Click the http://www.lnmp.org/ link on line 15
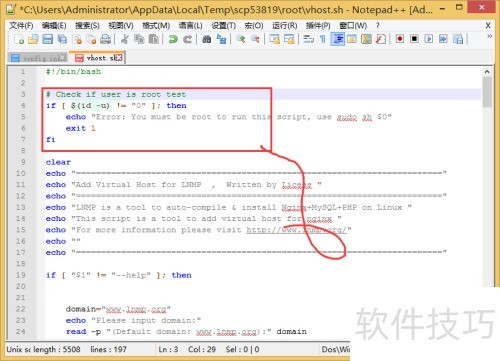The width and height of the screenshot is (500, 361). click(x=296, y=230)
